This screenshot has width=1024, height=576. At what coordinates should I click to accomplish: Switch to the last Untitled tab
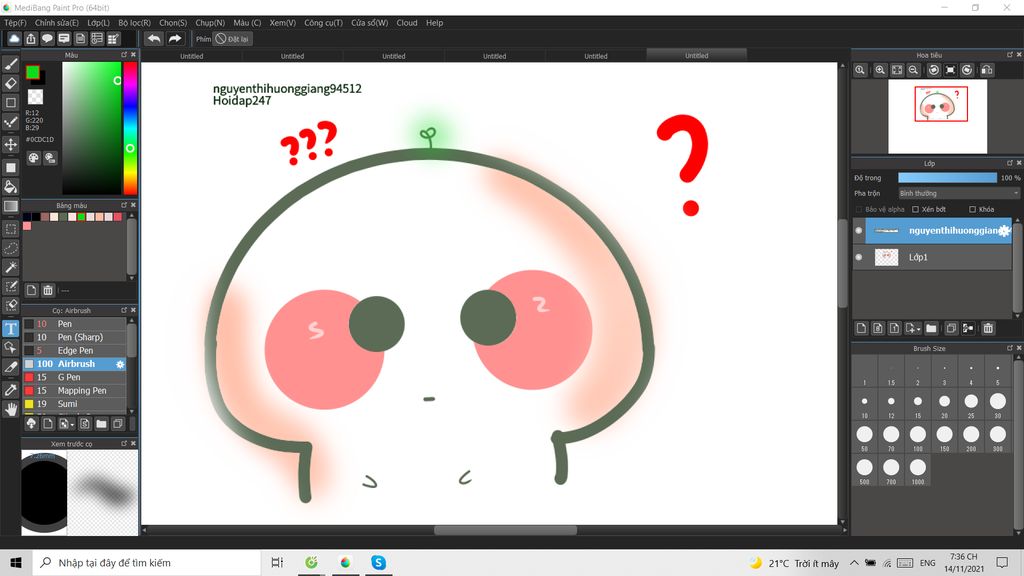coord(696,56)
